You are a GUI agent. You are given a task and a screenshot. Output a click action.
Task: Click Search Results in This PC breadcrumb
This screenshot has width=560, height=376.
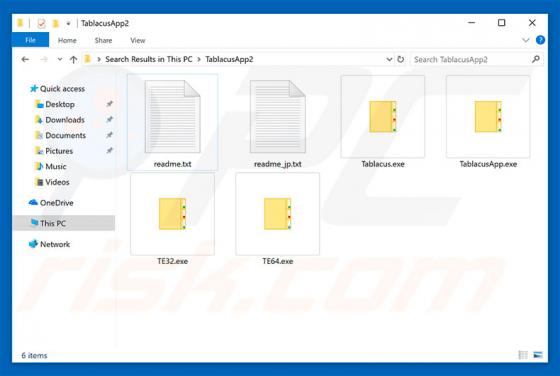[x=149, y=59]
